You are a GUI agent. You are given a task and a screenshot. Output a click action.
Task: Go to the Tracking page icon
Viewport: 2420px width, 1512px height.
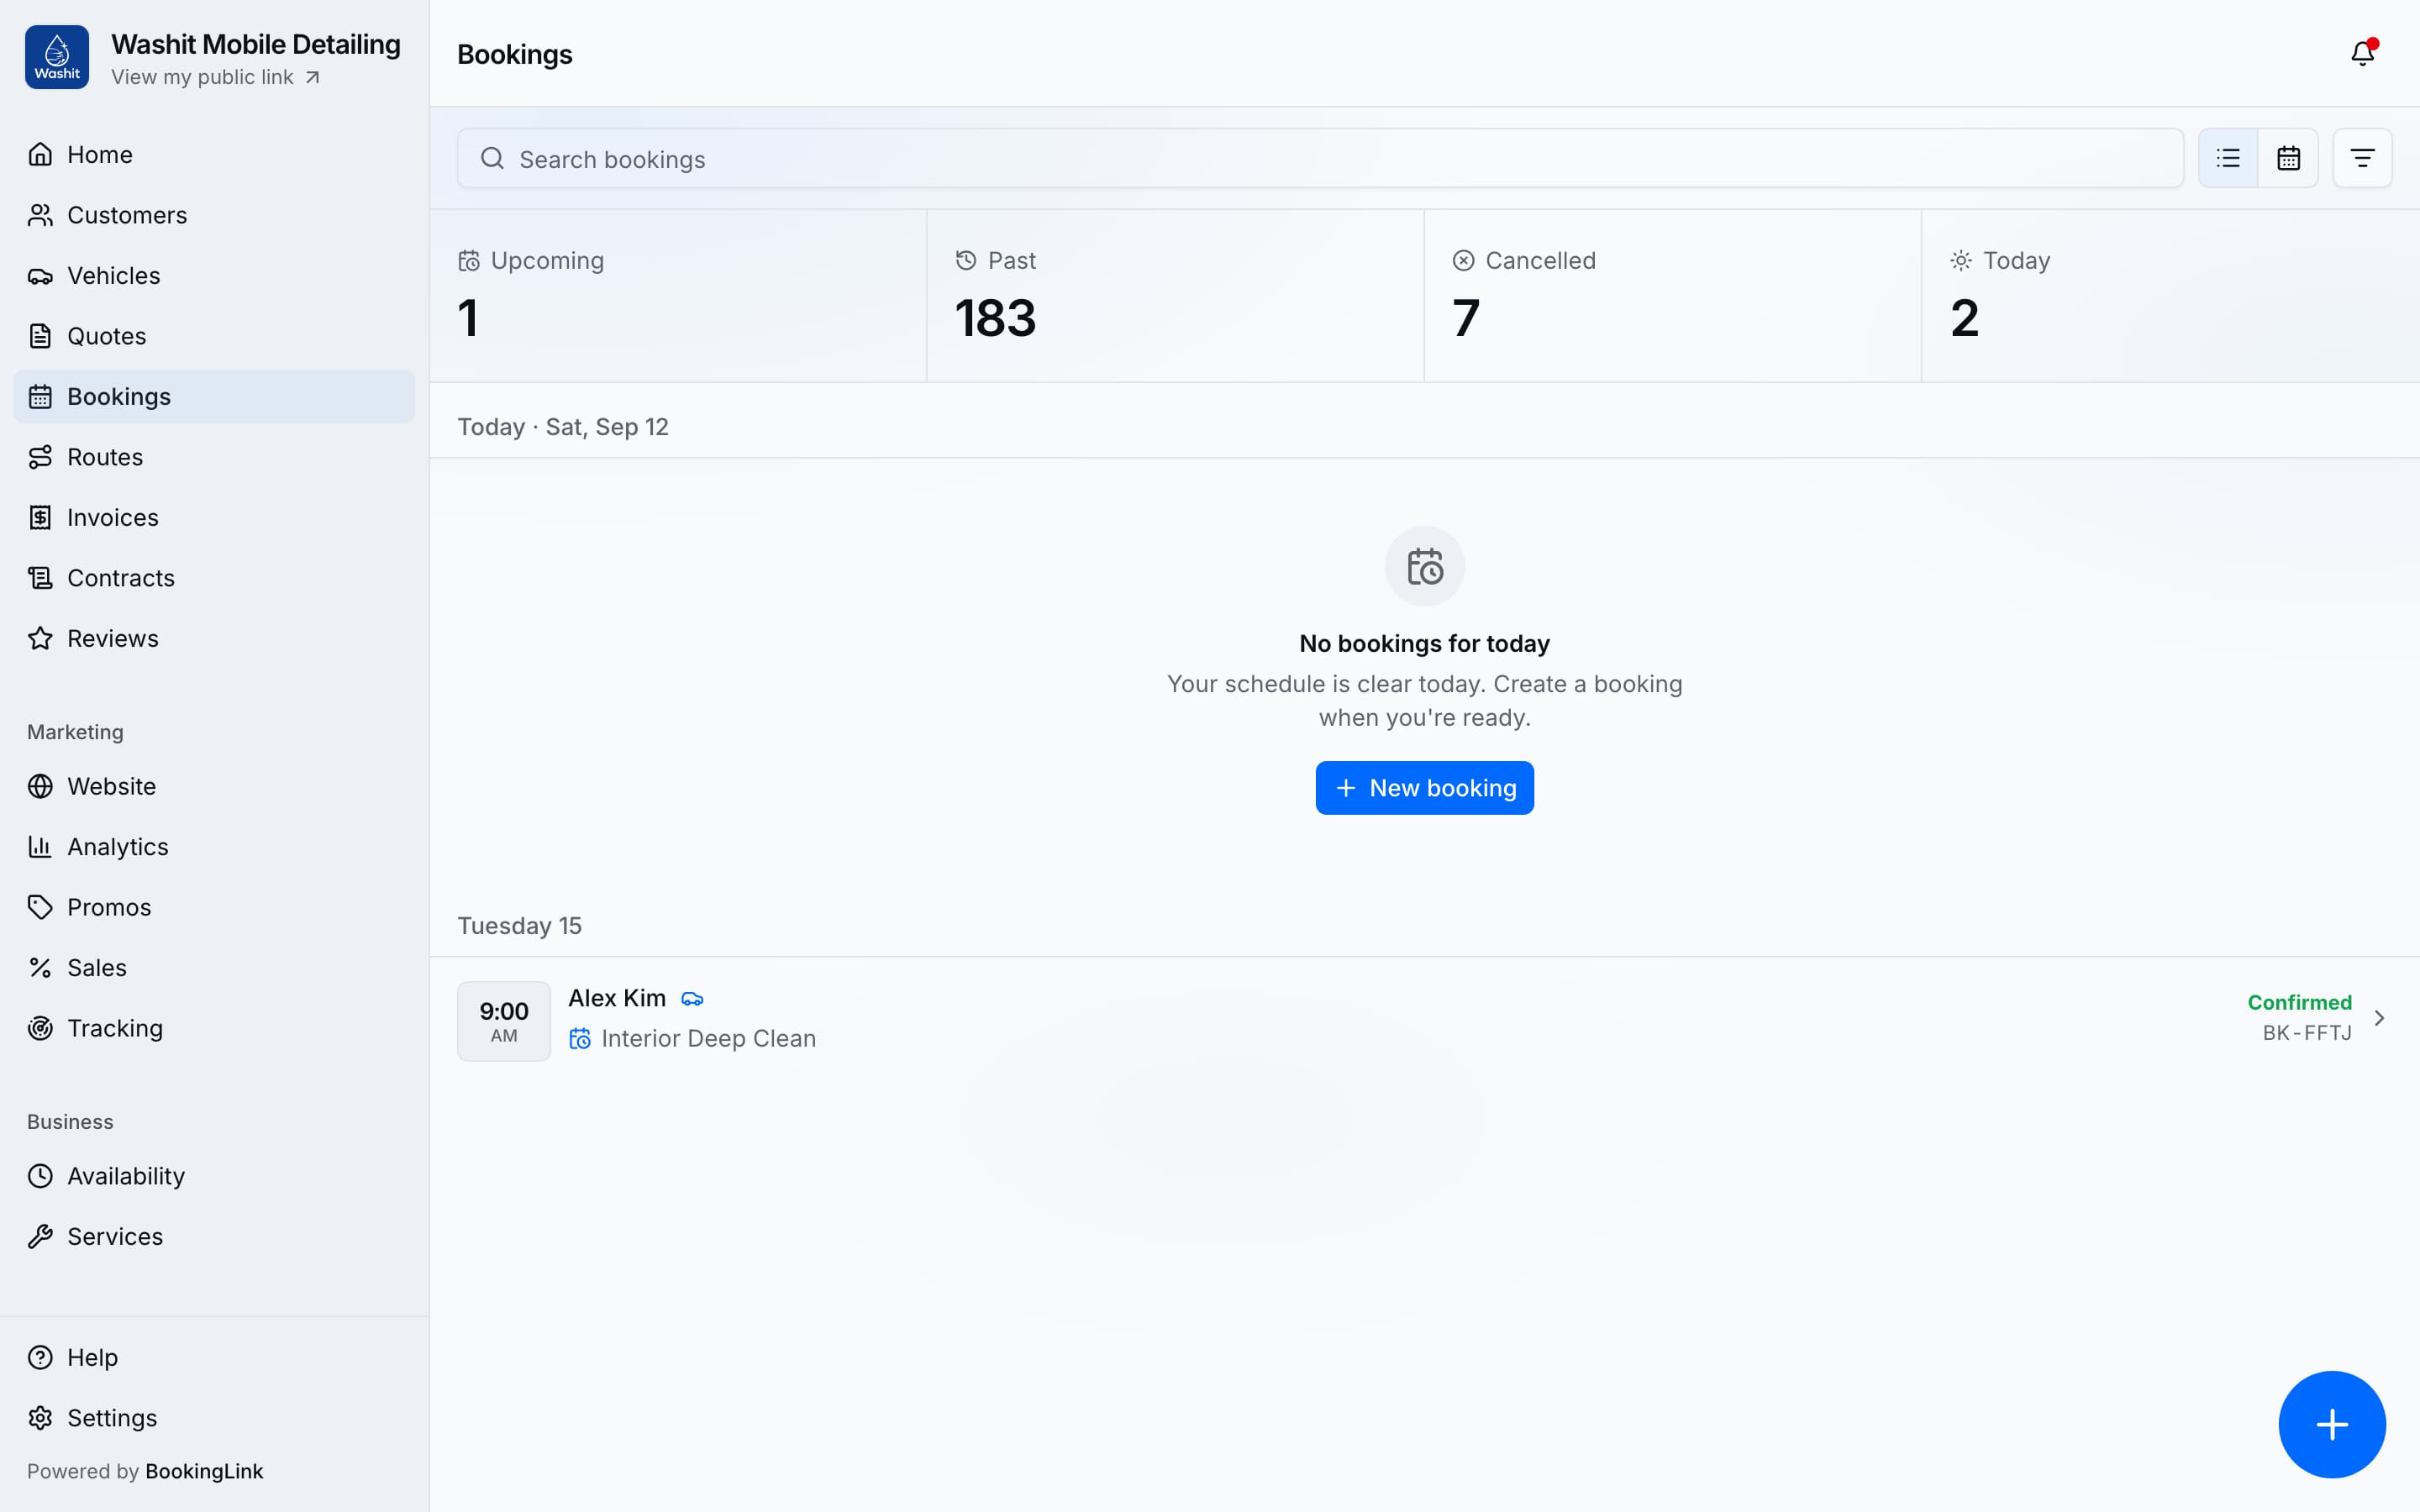[x=40, y=1028]
